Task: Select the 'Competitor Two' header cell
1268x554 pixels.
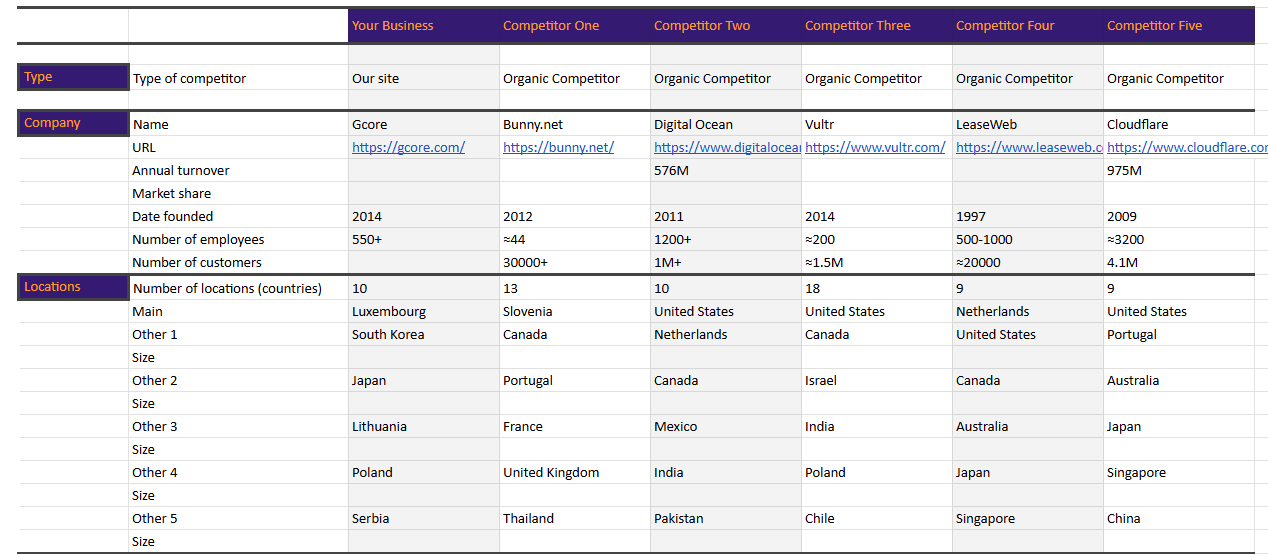Action: [726, 26]
